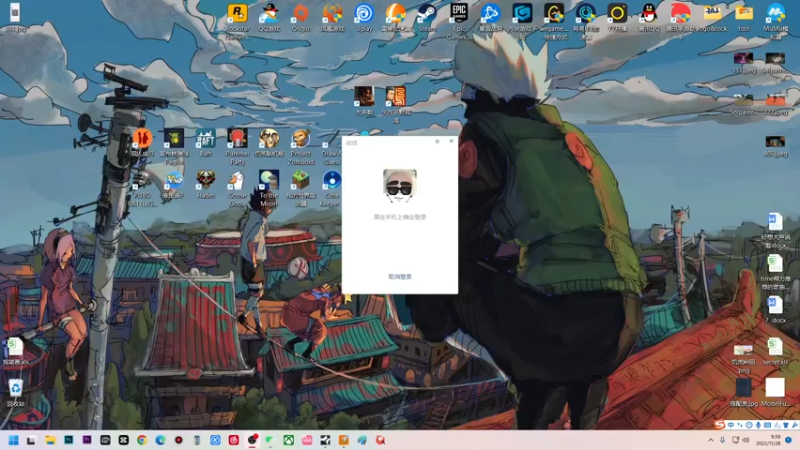The width and height of the screenshot is (800, 450).
Task: Open the red screen recorder icon on taskbar
Action: tap(179, 440)
